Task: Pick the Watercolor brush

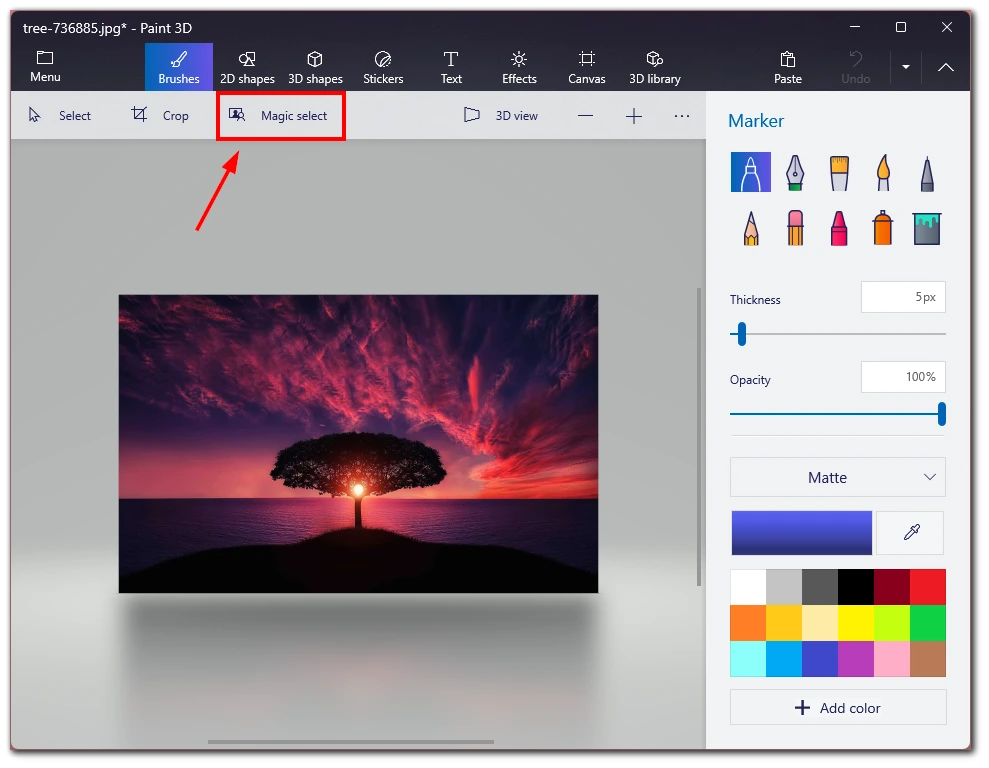Action: click(x=883, y=172)
